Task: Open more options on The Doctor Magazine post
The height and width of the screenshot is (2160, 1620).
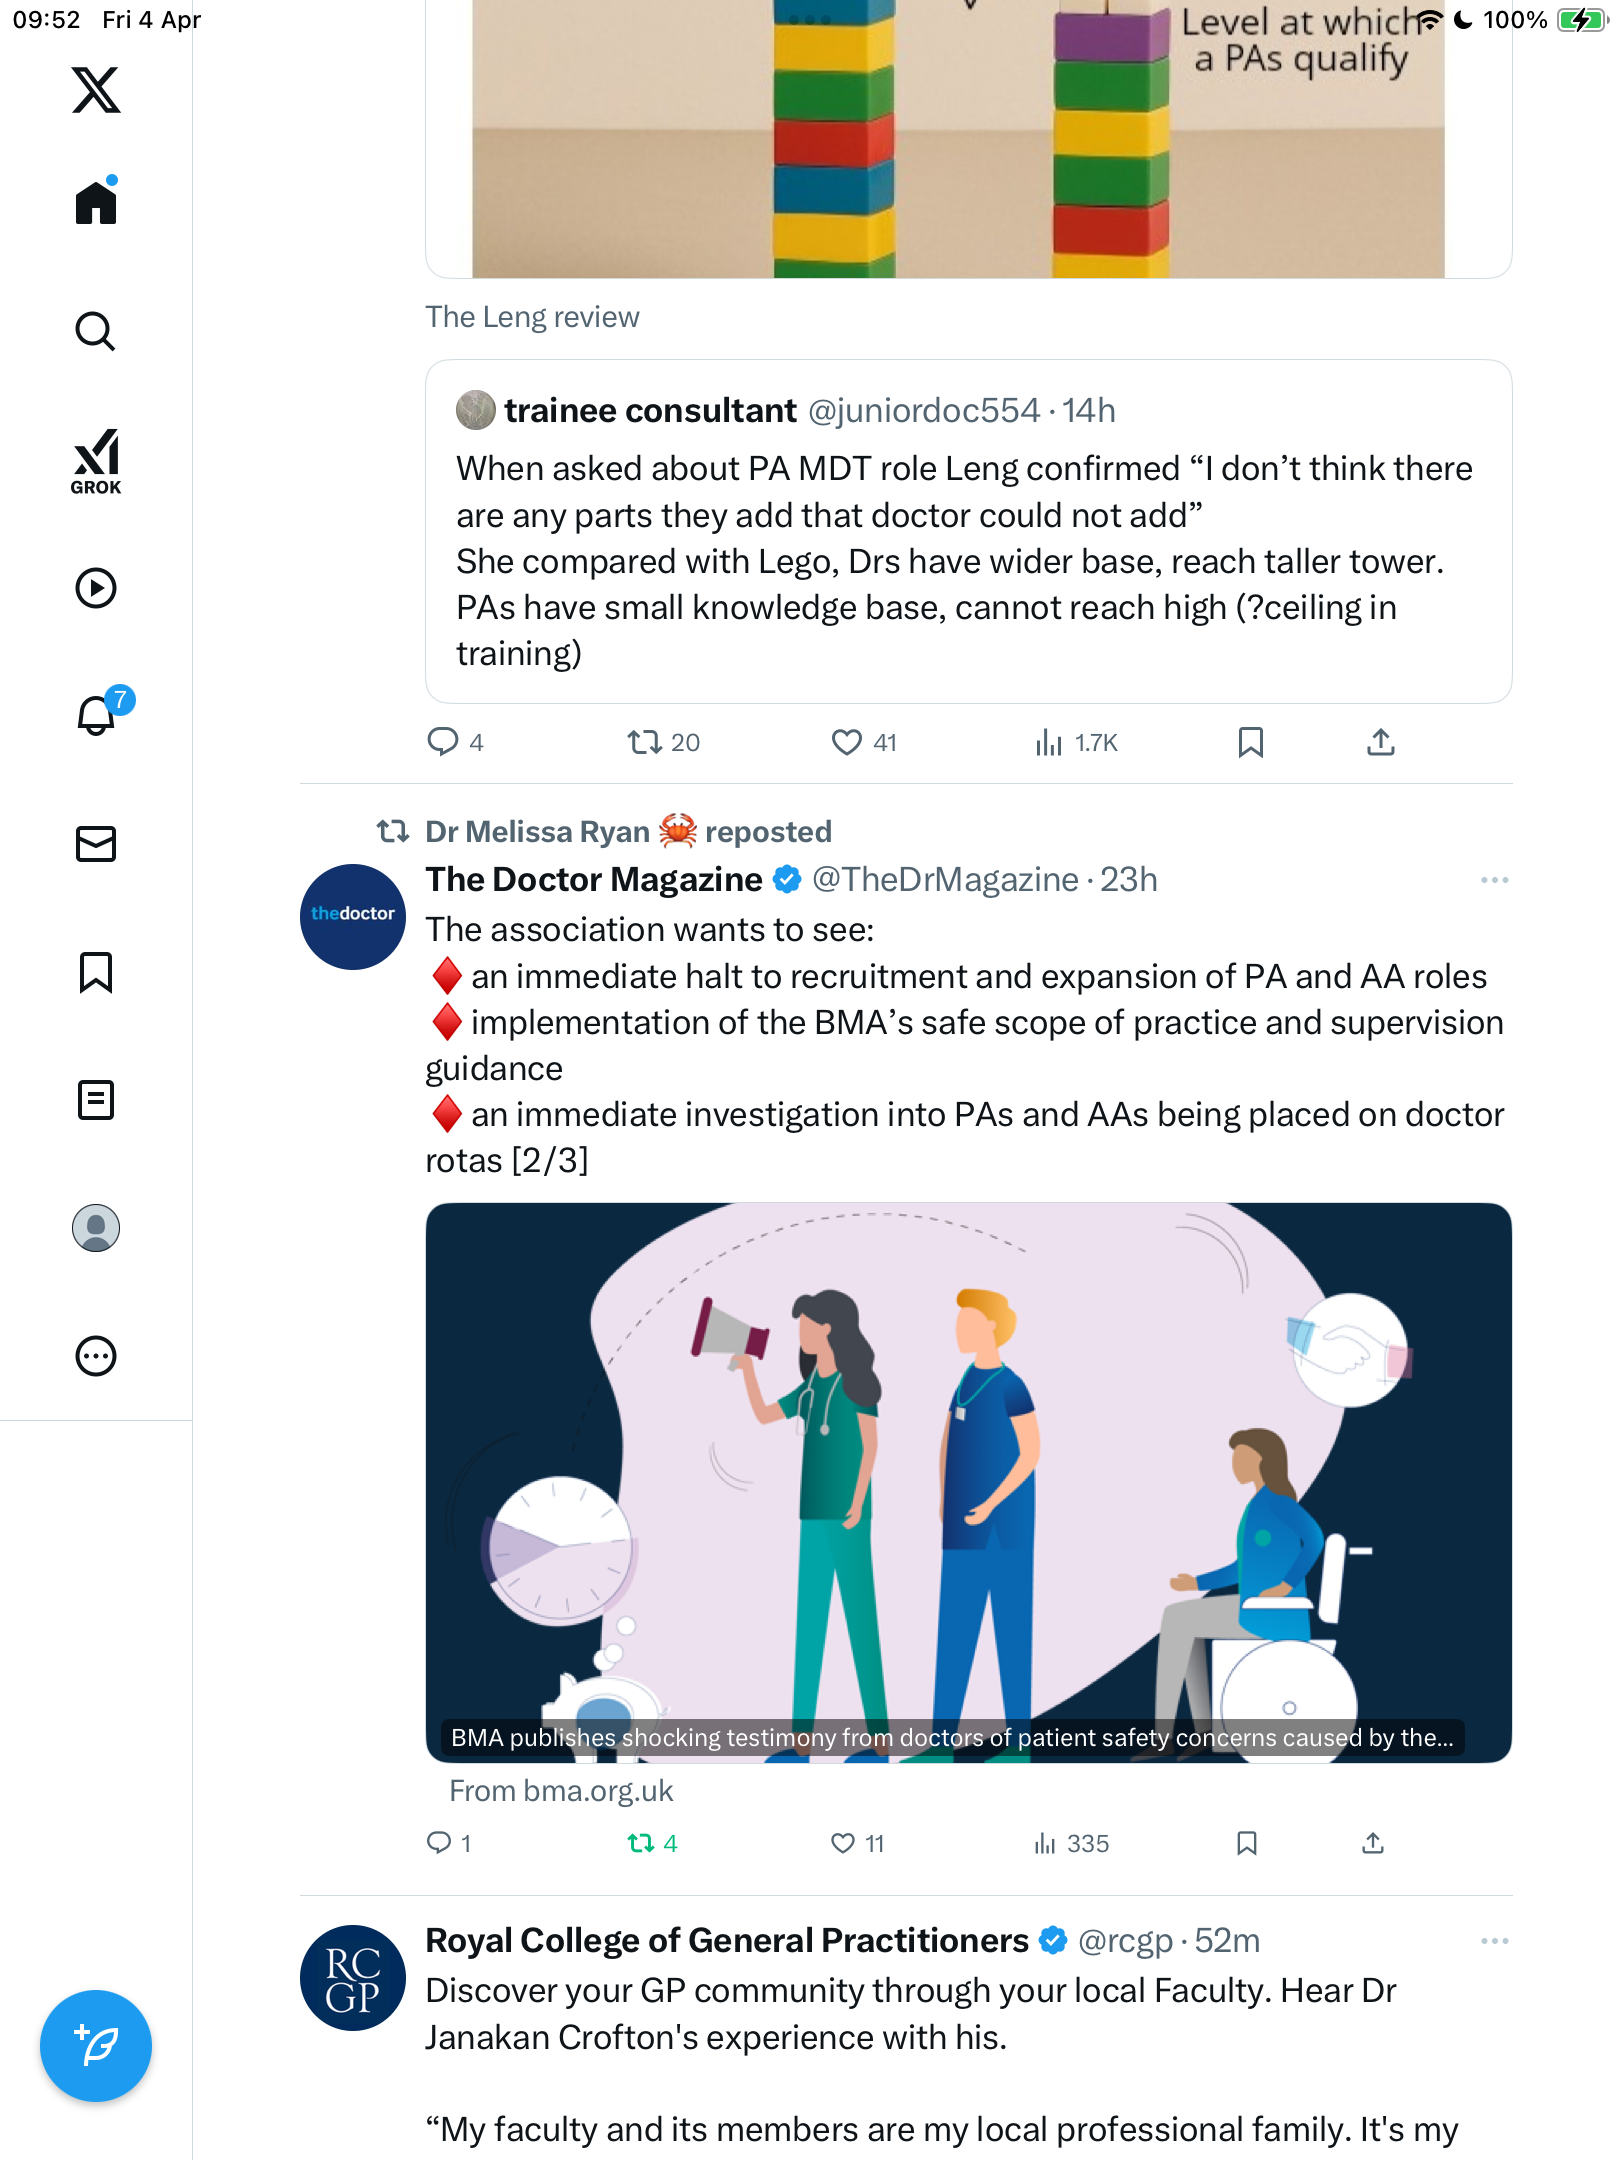Action: 1494,880
